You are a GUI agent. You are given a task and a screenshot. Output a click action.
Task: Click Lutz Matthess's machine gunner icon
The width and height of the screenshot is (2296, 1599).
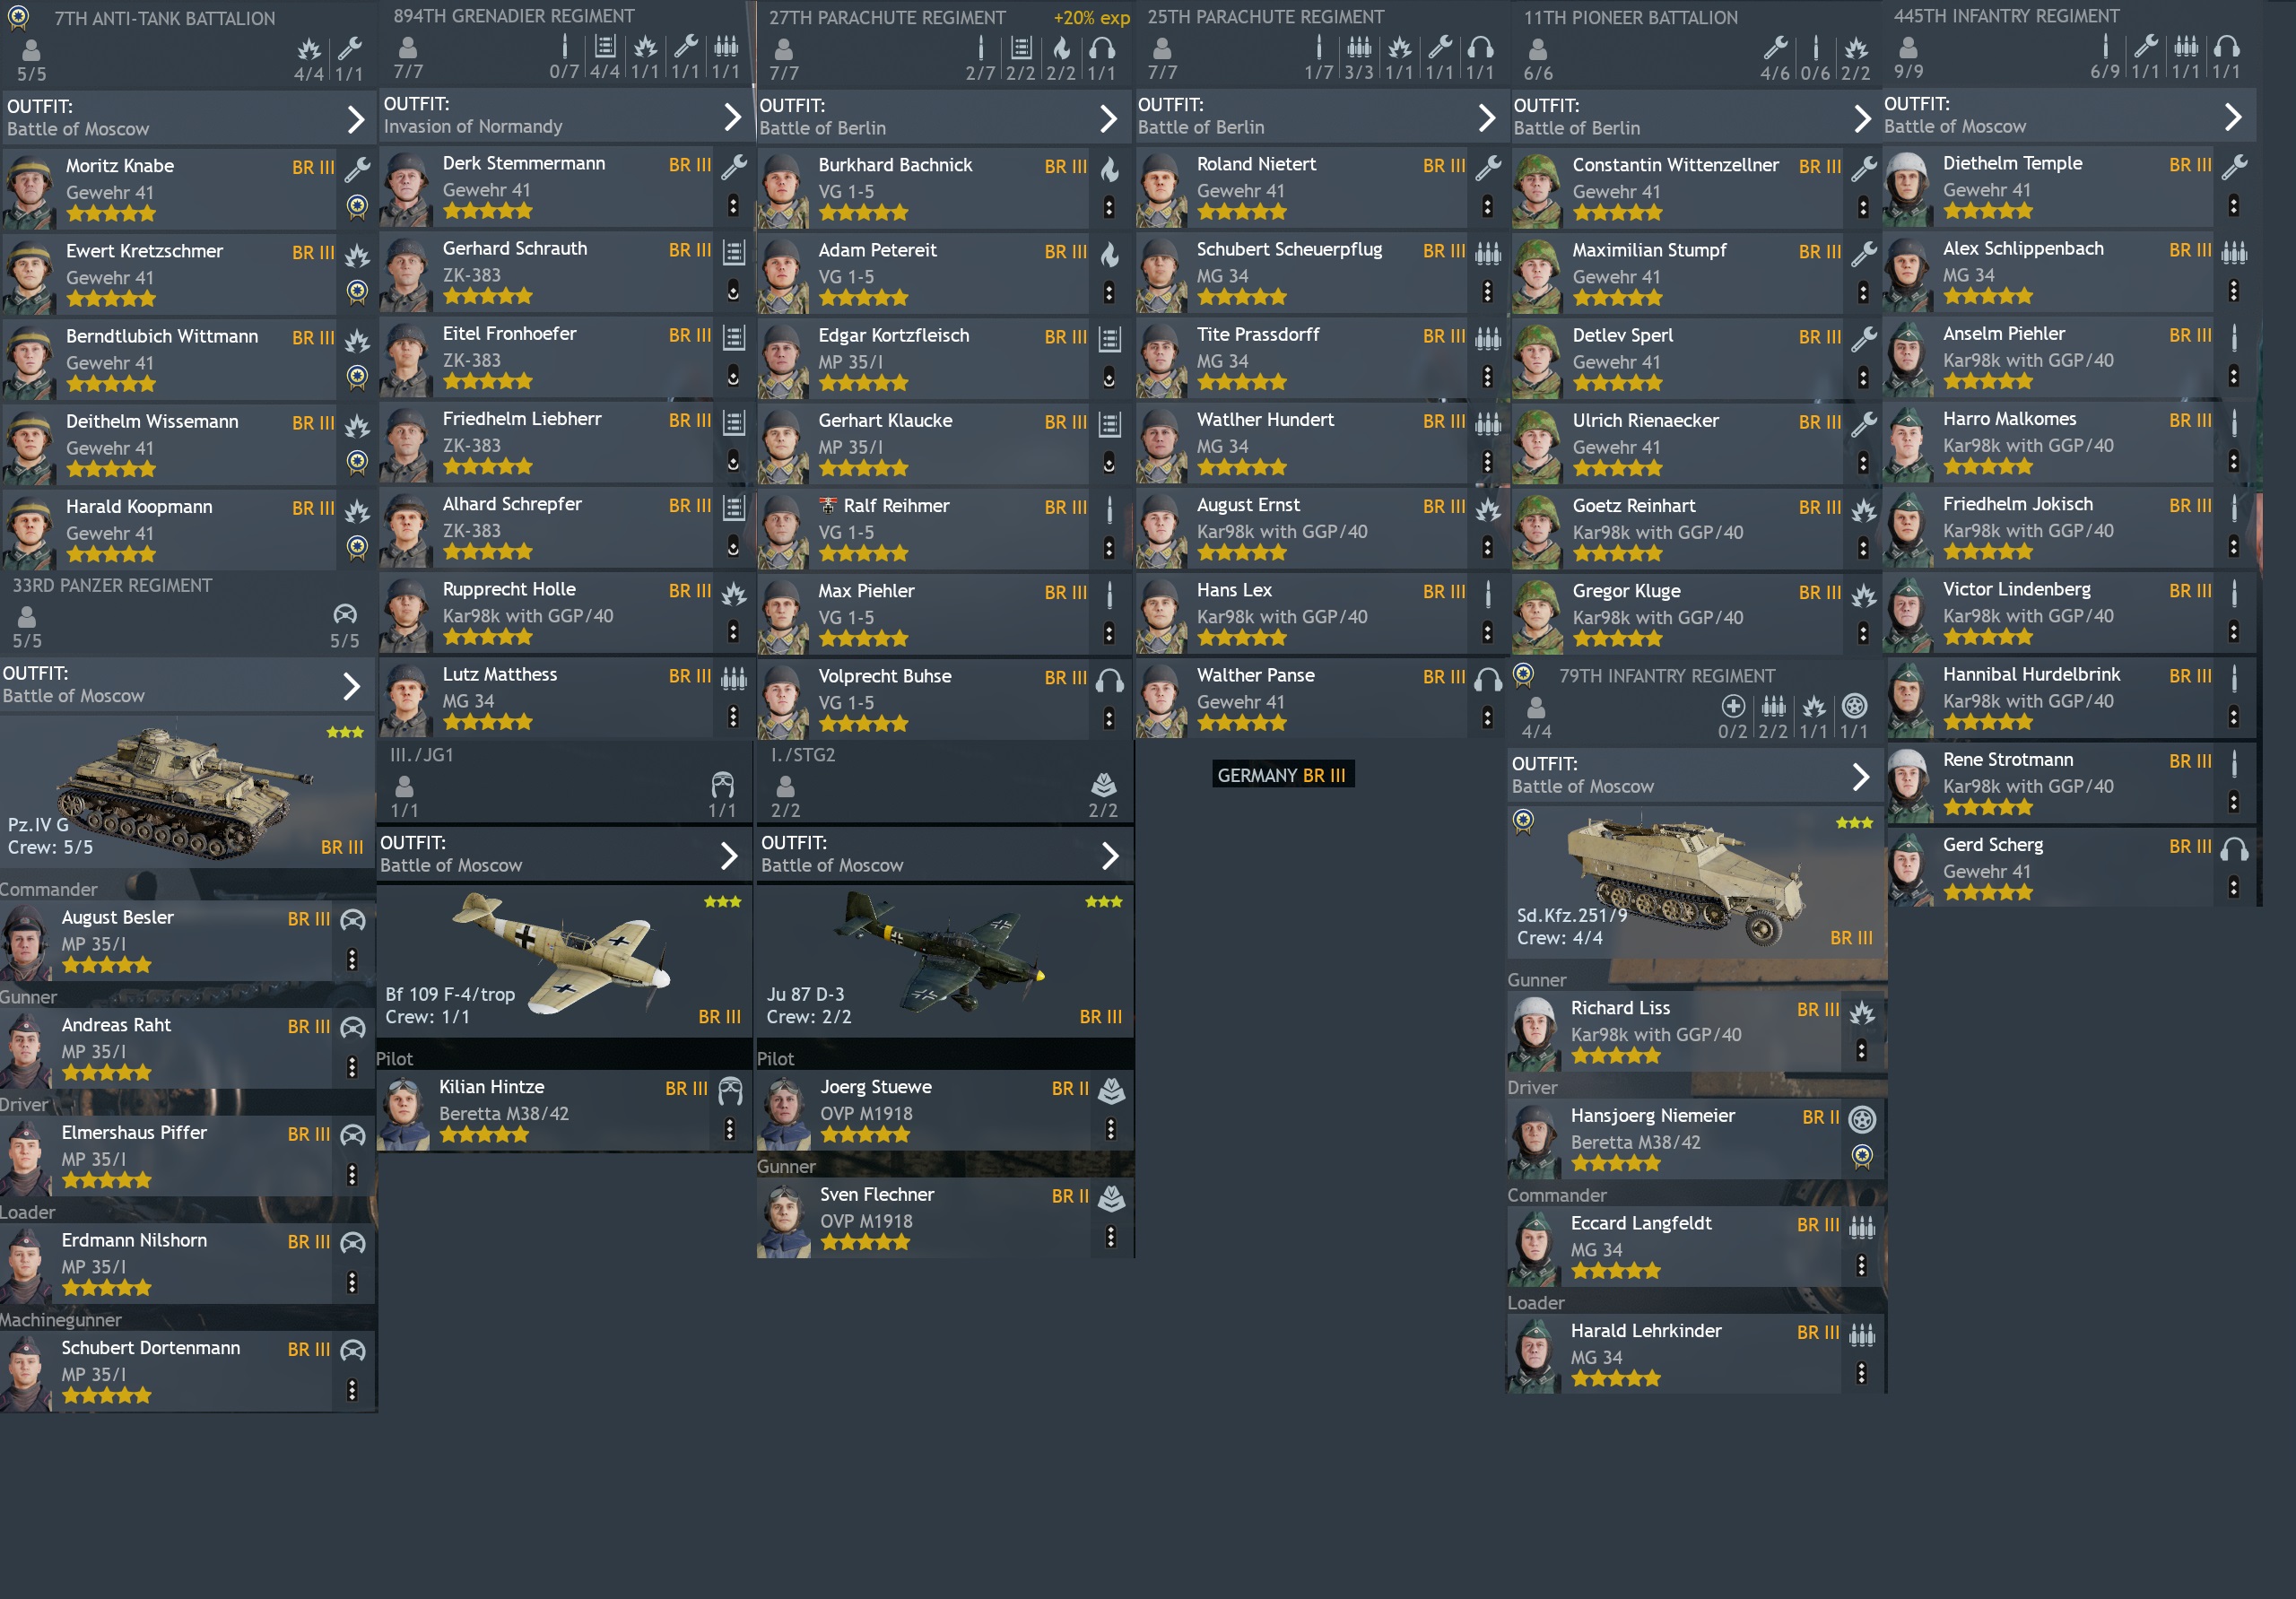734,678
